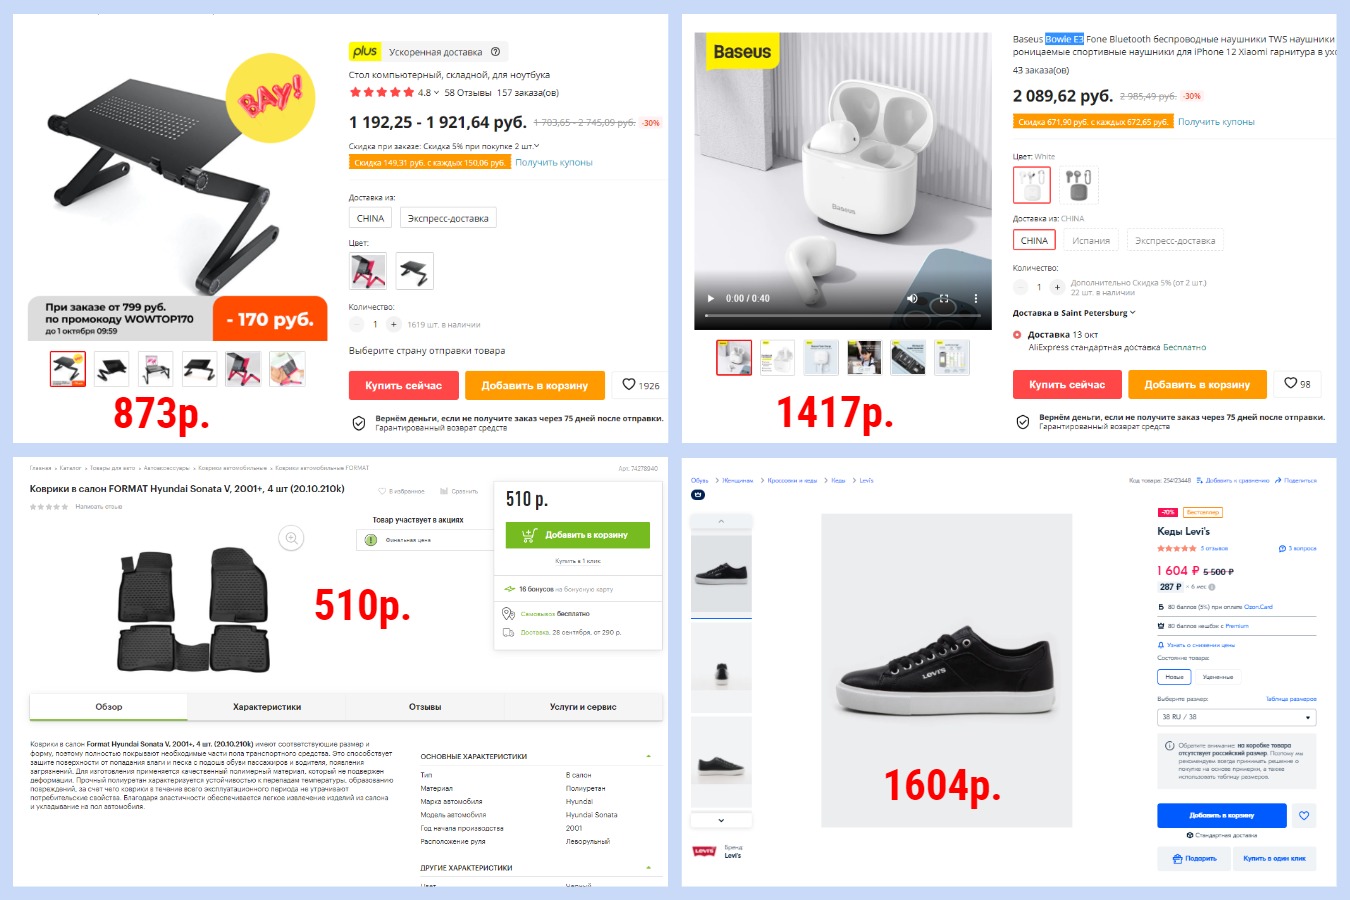The height and width of the screenshot is (900, 1350).
Task: Expand Доставка в Saint Petersburg selector
Action: pyautogui.click(x=1074, y=313)
